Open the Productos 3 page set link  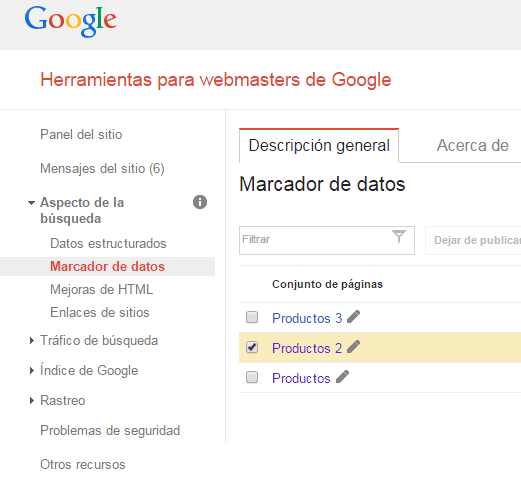tap(307, 318)
